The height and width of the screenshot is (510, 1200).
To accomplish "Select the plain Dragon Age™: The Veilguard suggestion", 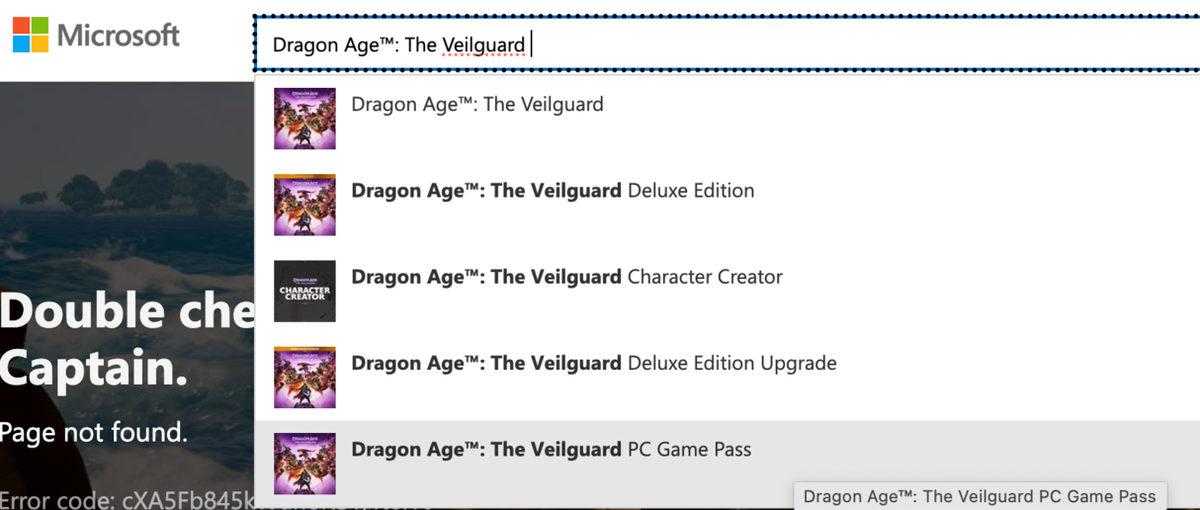I will 477,104.
